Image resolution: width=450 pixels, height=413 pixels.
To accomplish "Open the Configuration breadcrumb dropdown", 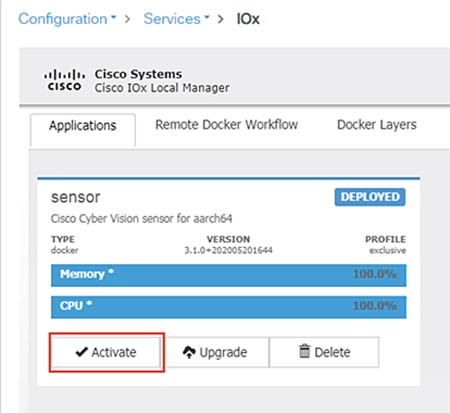I will [x=67, y=19].
